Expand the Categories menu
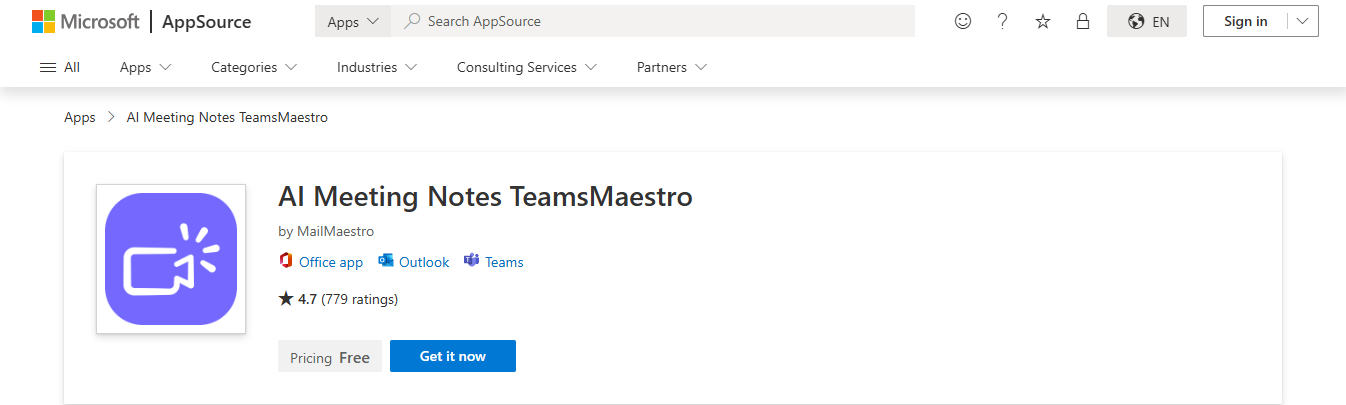Viewport: 1346px width, 405px height. click(254, 67)
